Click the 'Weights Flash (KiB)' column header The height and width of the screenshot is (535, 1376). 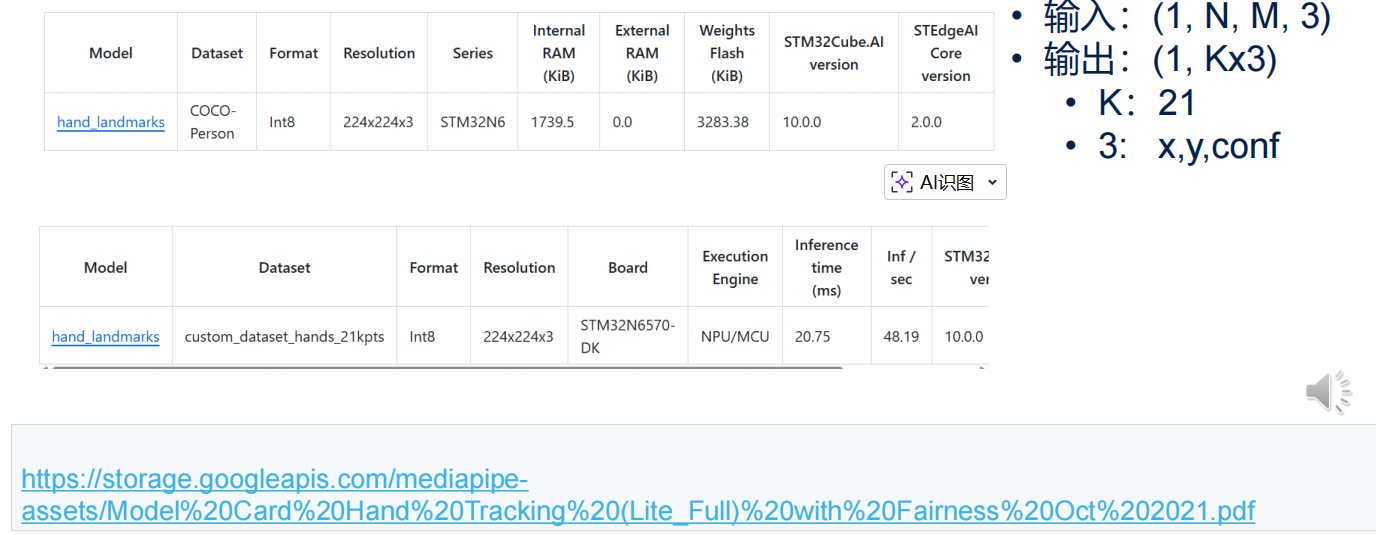pos(727,53)
